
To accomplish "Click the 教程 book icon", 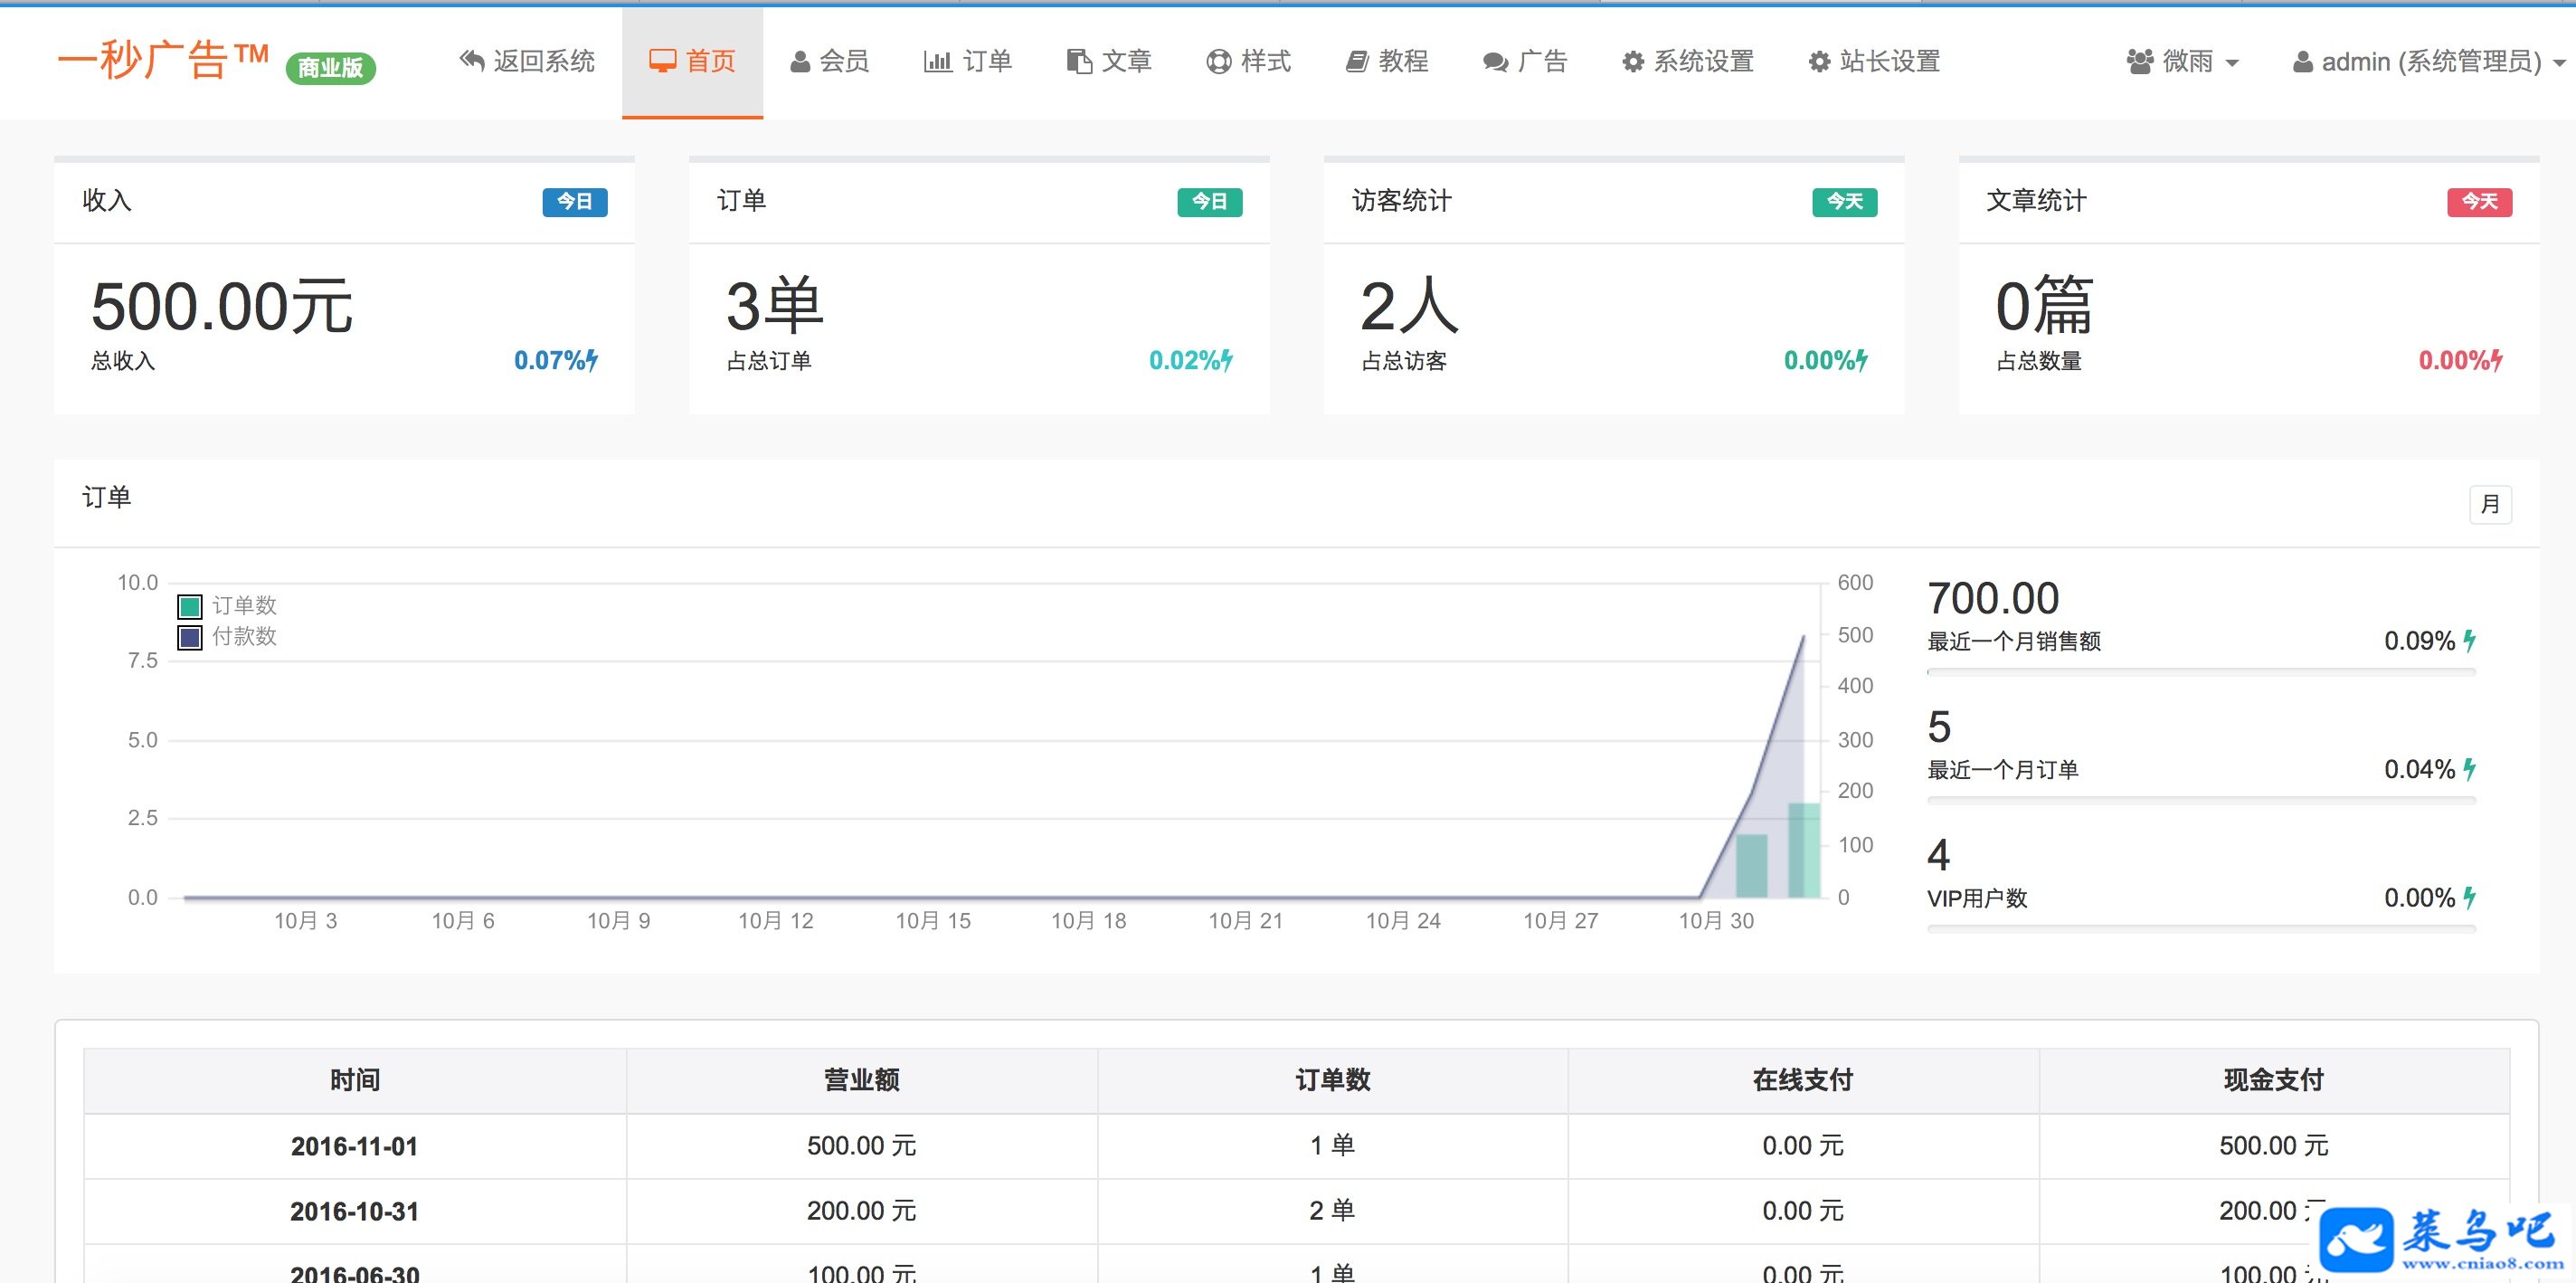I will 1357,62.
